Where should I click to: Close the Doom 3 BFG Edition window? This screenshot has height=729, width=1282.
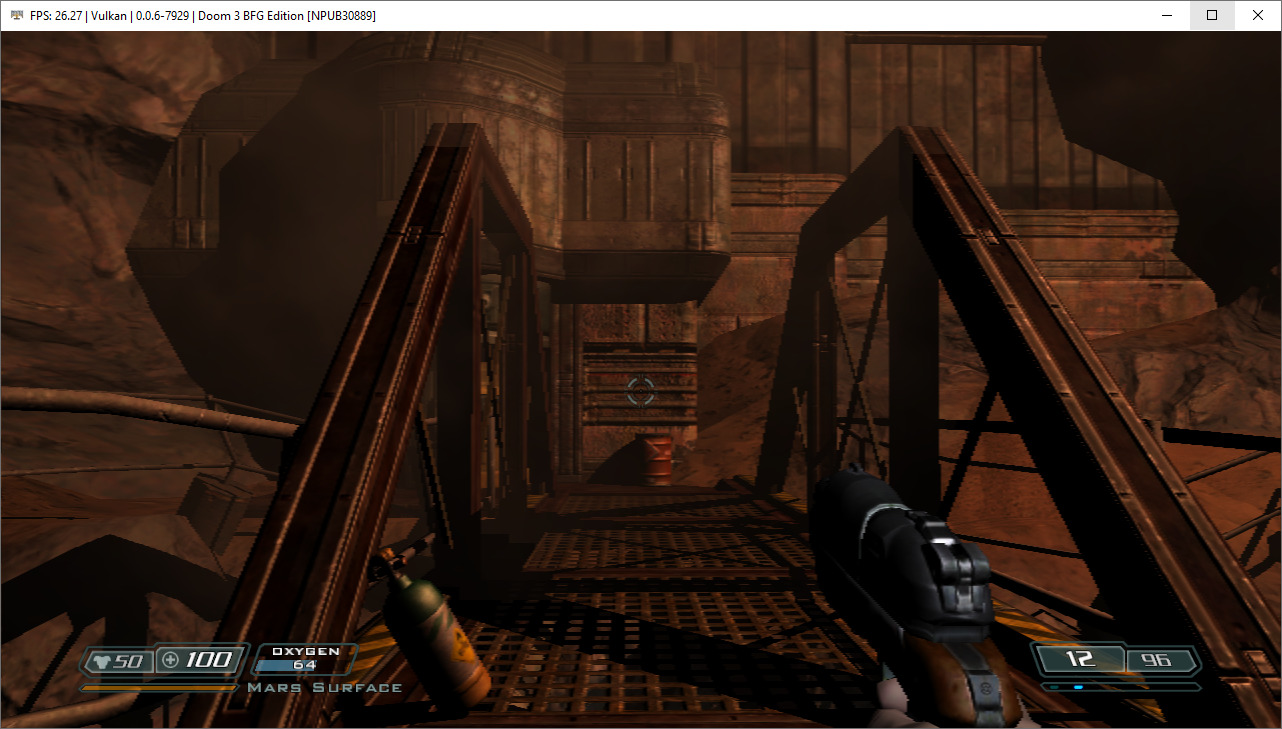[x=1258, y=15]
